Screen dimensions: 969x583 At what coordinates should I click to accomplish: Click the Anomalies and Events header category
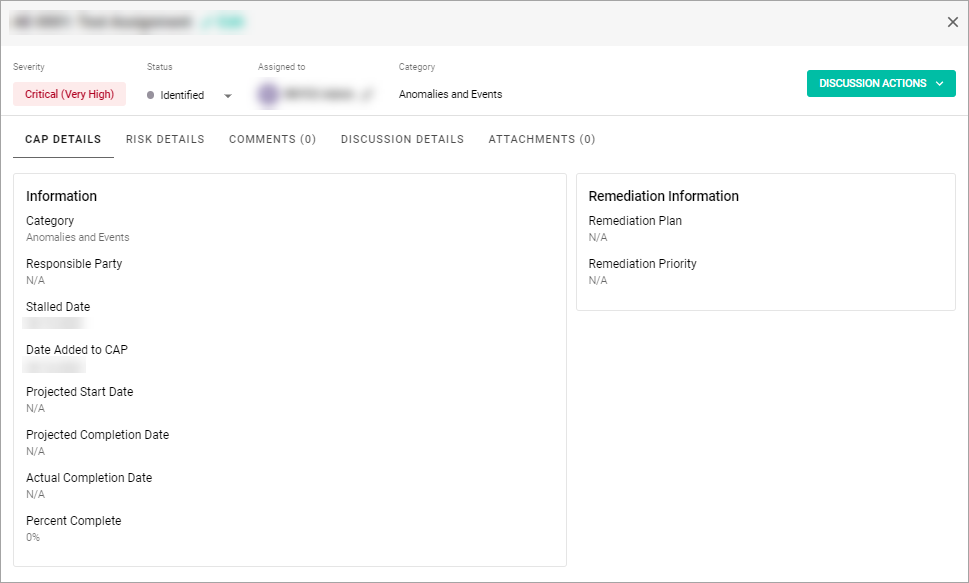coord(450,95)
